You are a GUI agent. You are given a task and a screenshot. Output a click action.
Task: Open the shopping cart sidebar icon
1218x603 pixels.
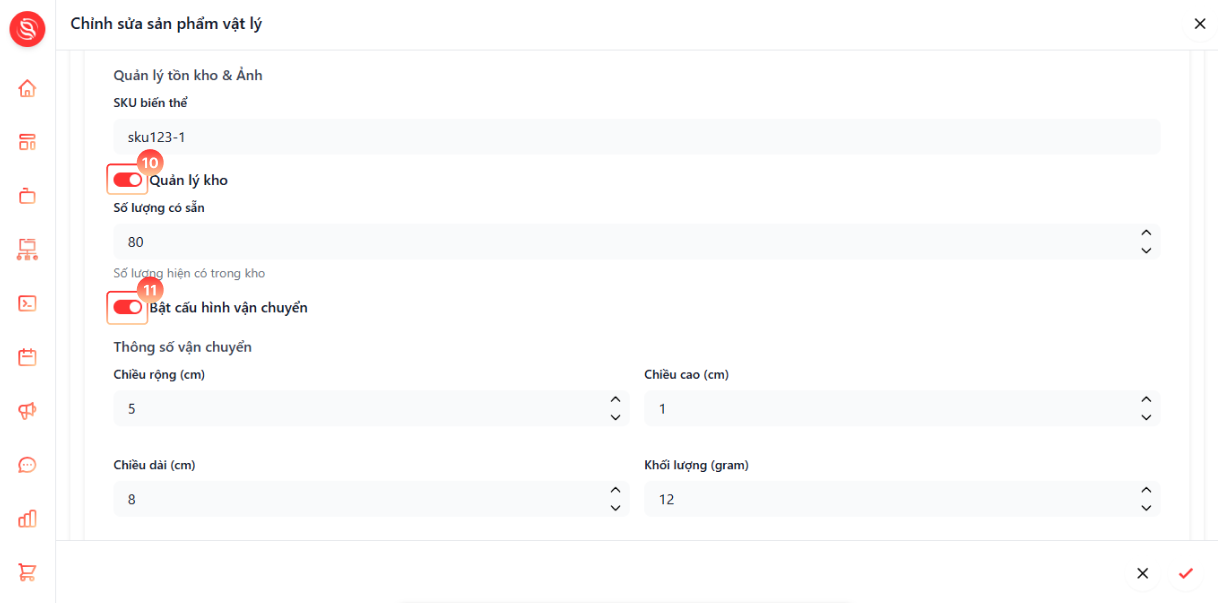point(27,572)
